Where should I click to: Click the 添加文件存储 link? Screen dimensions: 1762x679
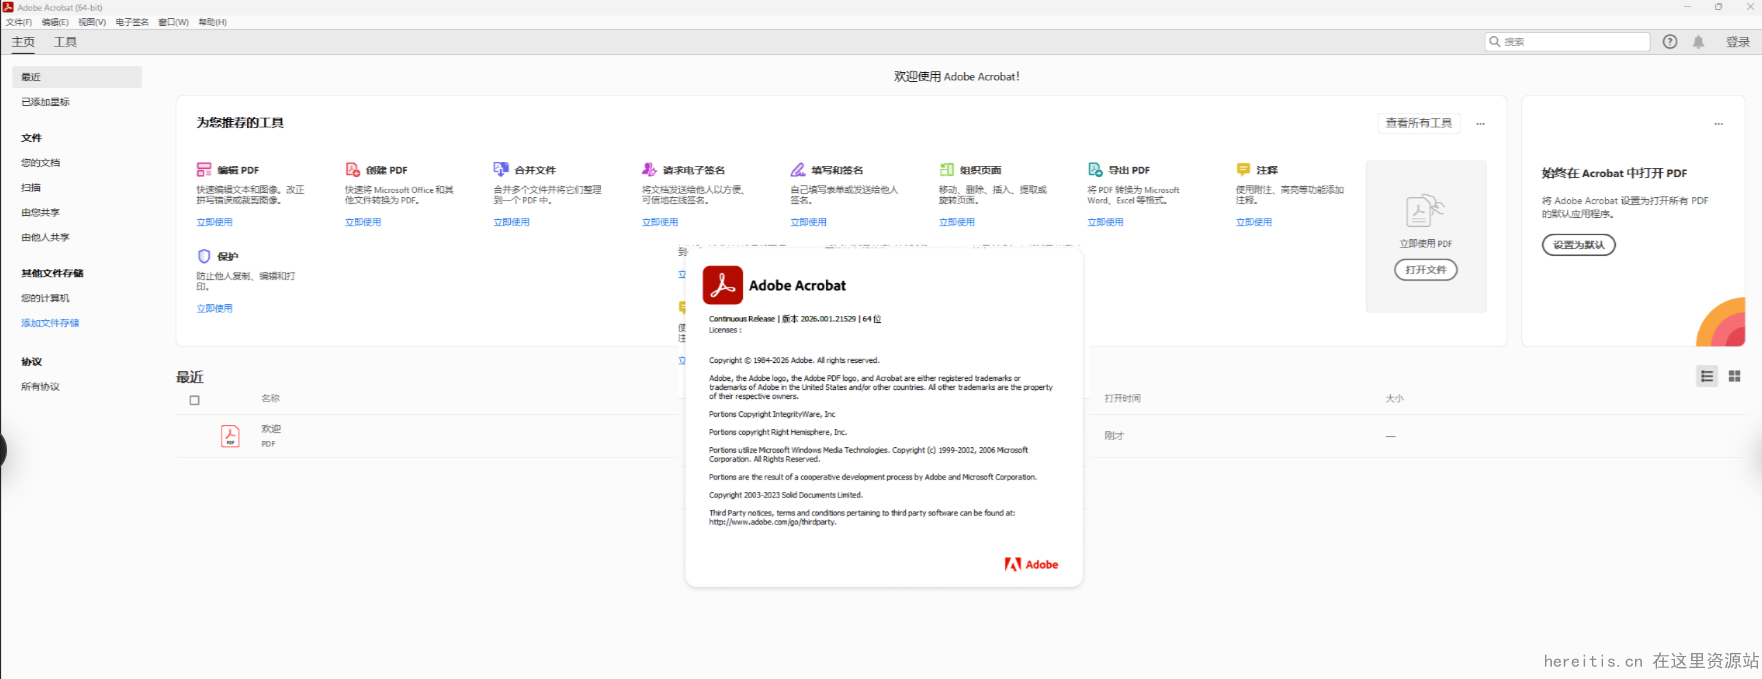pyautogui.click(x=50, y=323)
